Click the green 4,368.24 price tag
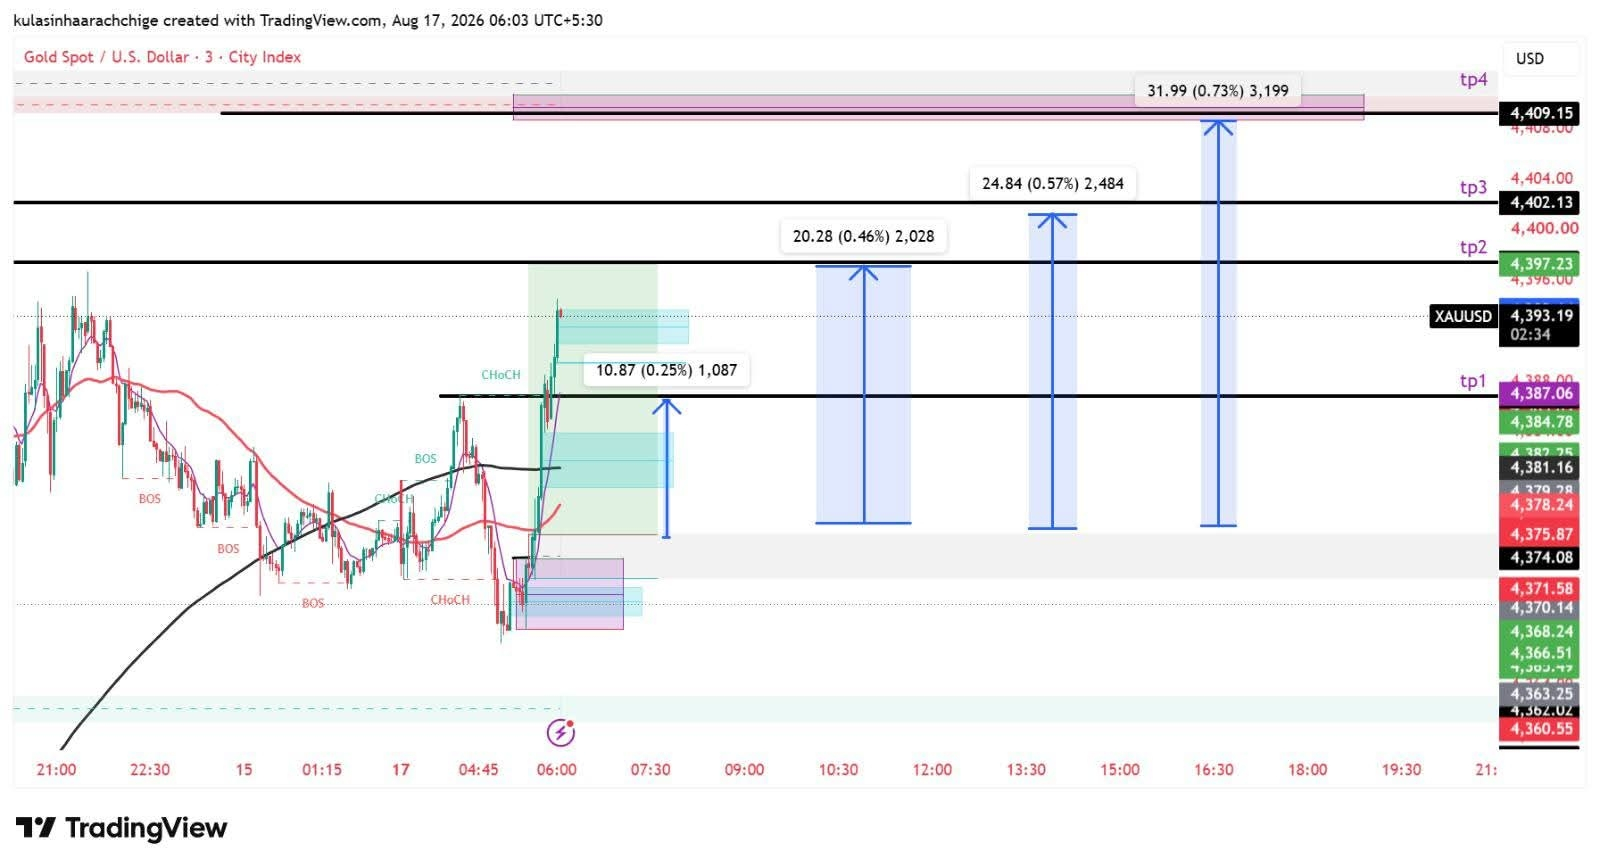The image size is (1600, 868). tap(1540, 631)
